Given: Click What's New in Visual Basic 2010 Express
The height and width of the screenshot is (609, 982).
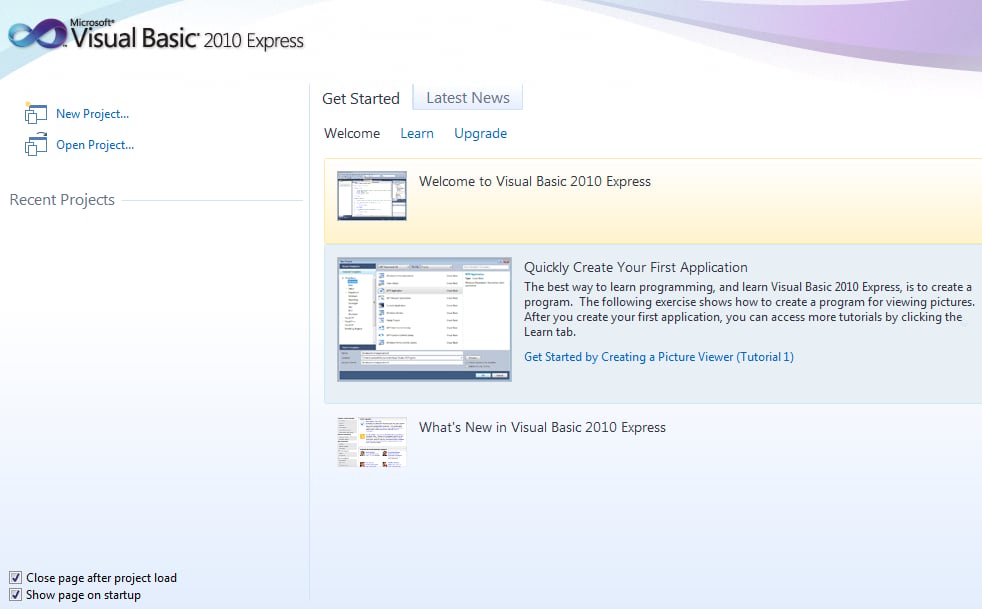Looking at the screenshot, I should coord(542,427).
